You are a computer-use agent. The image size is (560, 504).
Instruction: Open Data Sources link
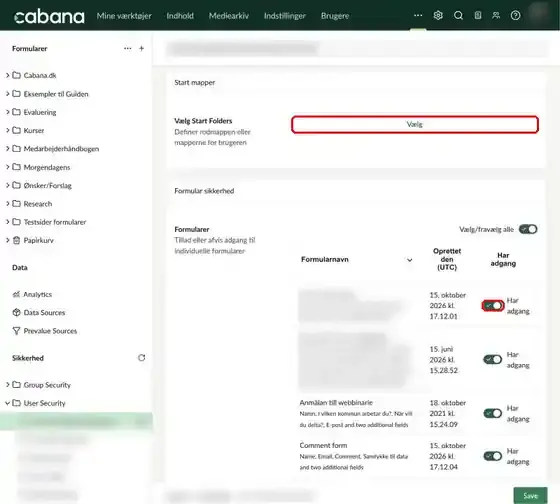(x=44, y=313)
